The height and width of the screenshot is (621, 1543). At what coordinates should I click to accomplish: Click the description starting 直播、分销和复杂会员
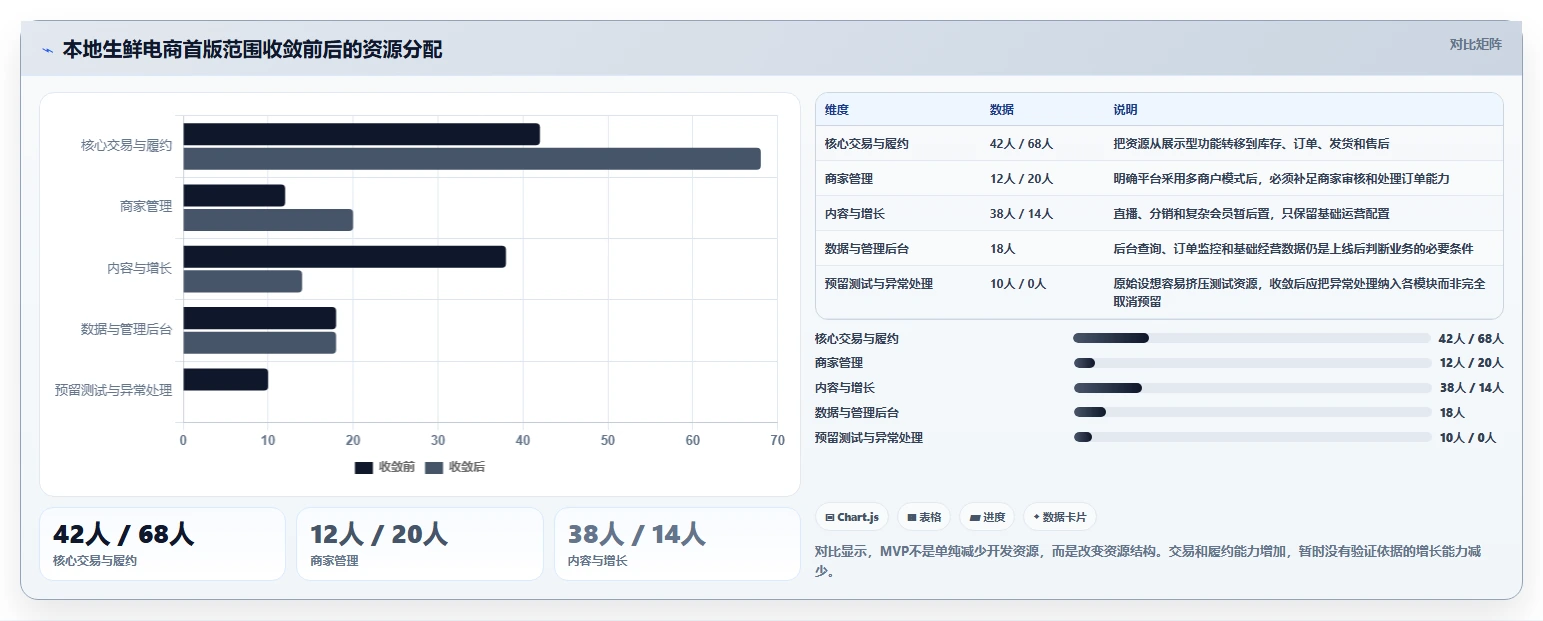tap(1251, 214)
